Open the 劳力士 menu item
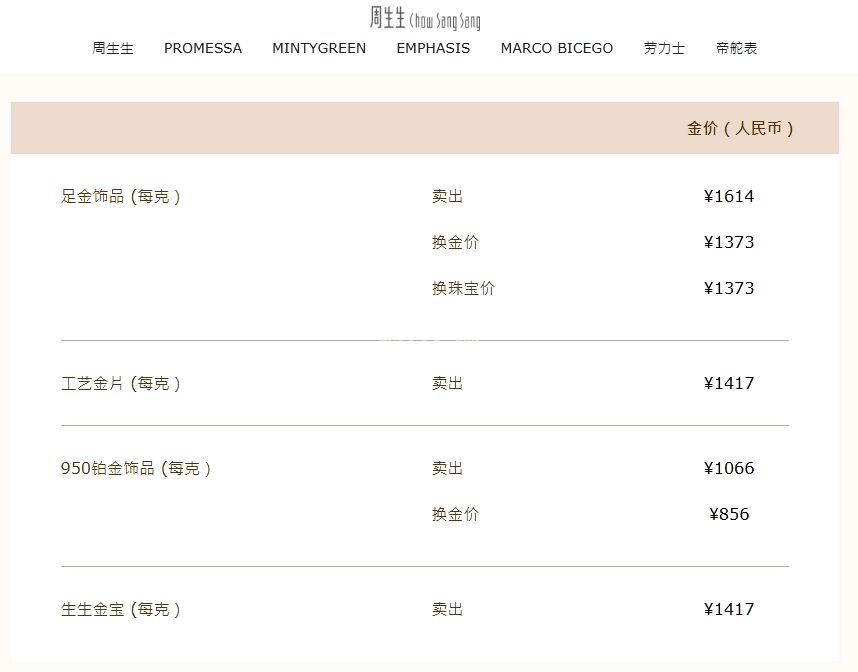Image resolution: width=858 pixels, height=672 pixels. tap(664, 48)
